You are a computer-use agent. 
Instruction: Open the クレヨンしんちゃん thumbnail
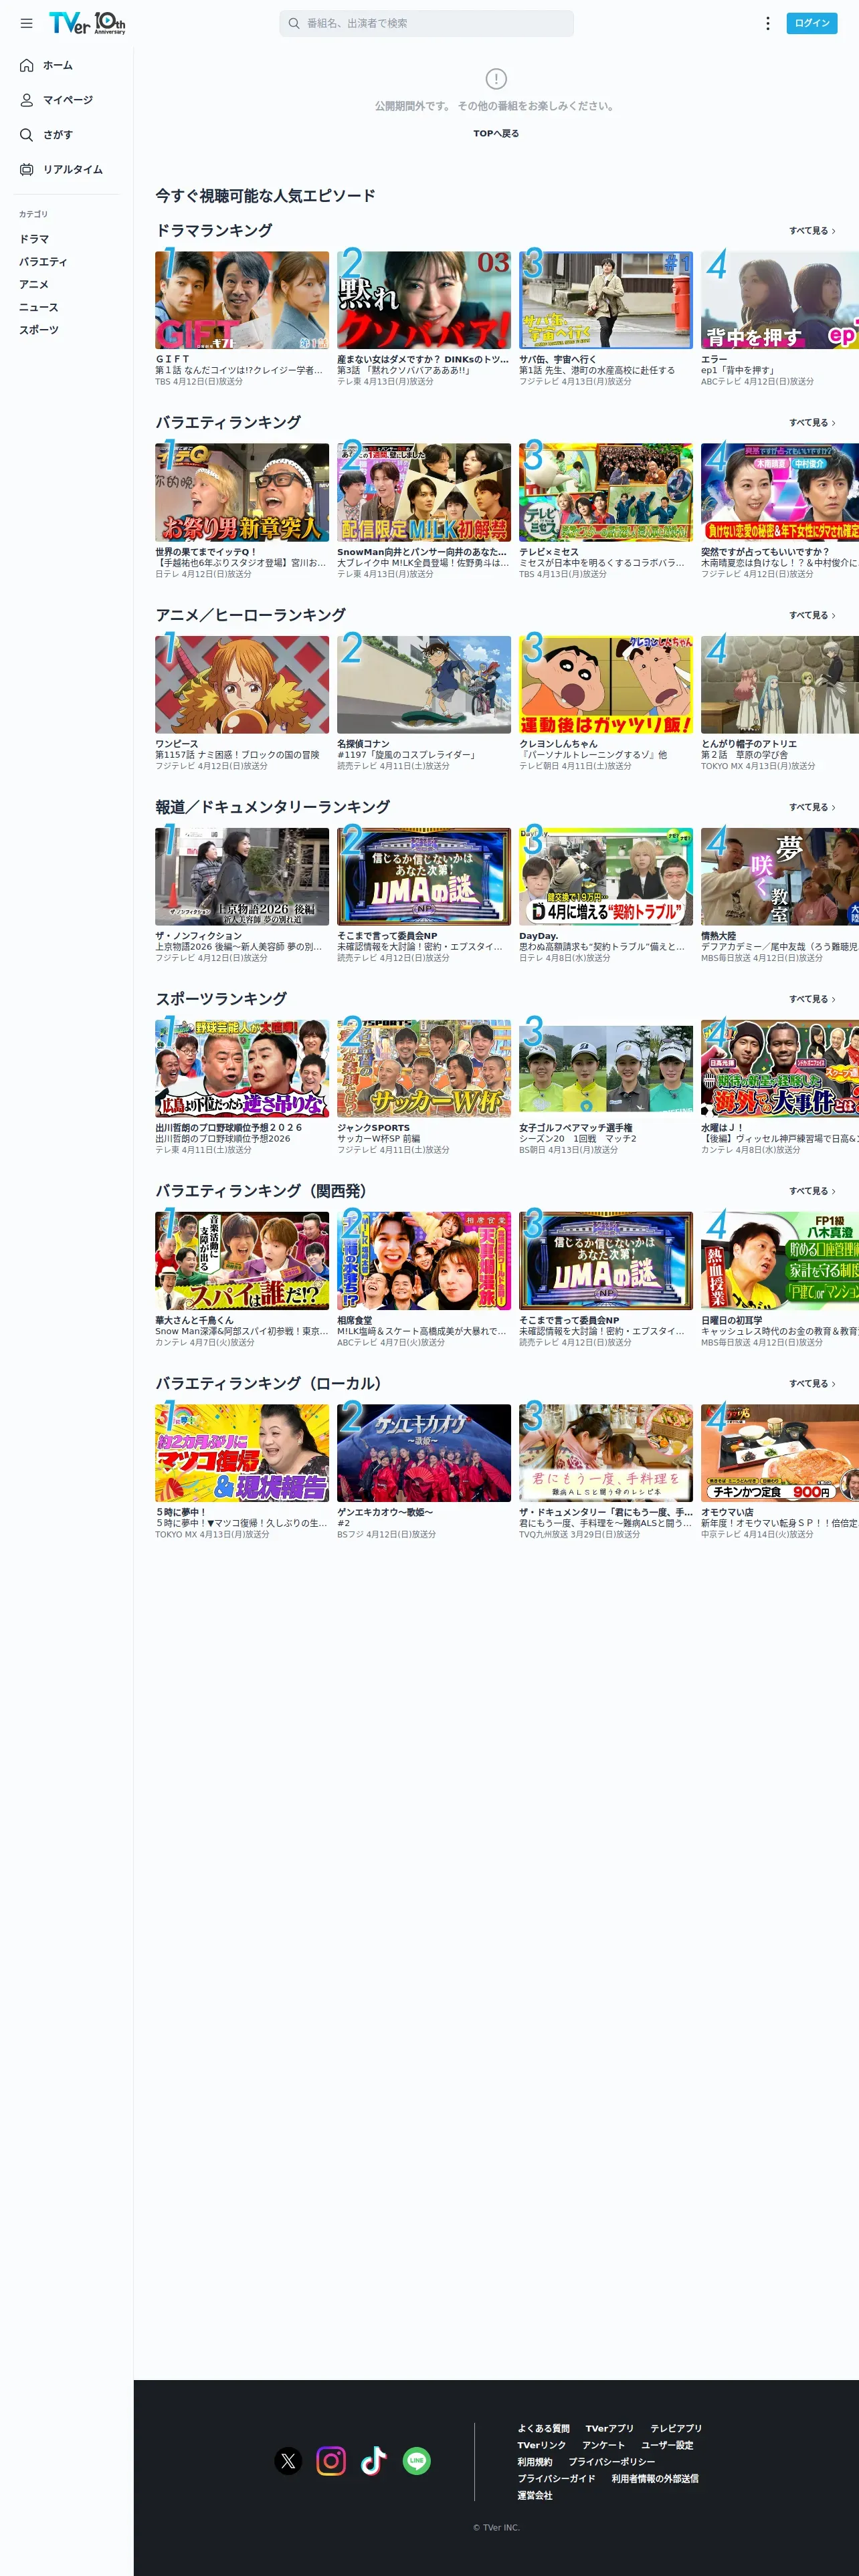(x=606, y=685)
